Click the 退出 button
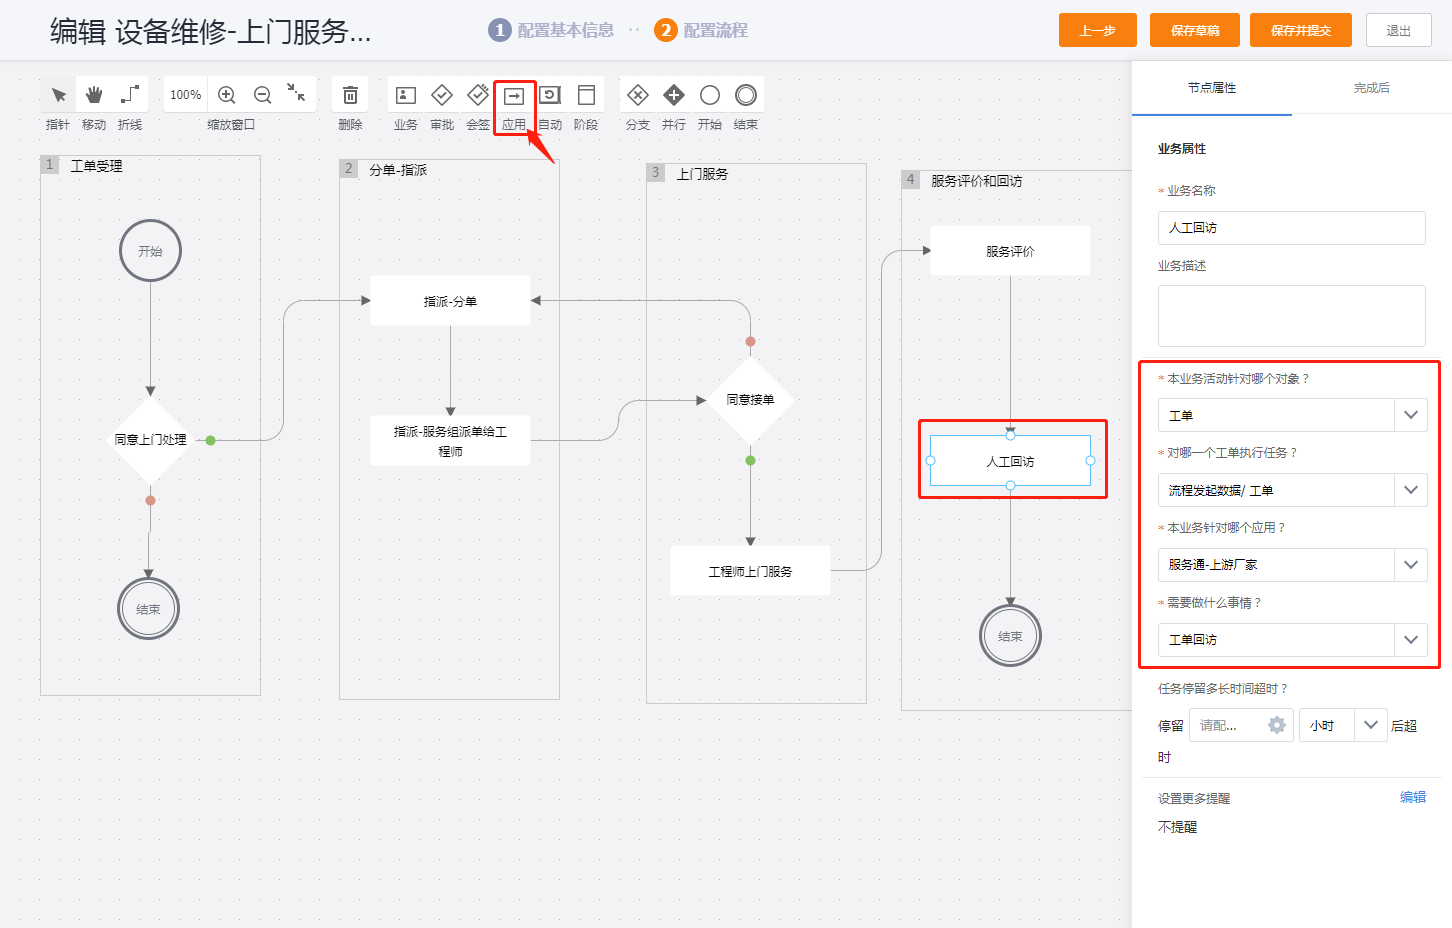1452x928 pixels. pyautogui.click(x=1399, y=30)
